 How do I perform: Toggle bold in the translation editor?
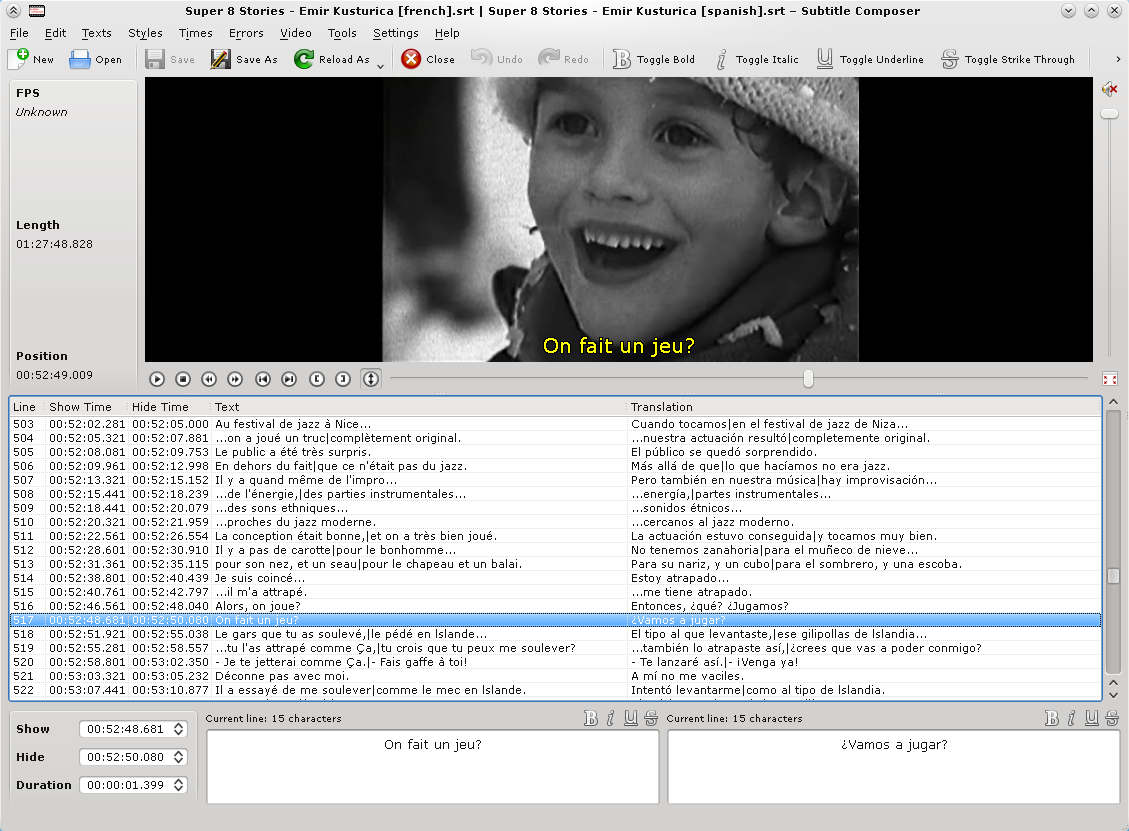click(x=1051, y=718)
